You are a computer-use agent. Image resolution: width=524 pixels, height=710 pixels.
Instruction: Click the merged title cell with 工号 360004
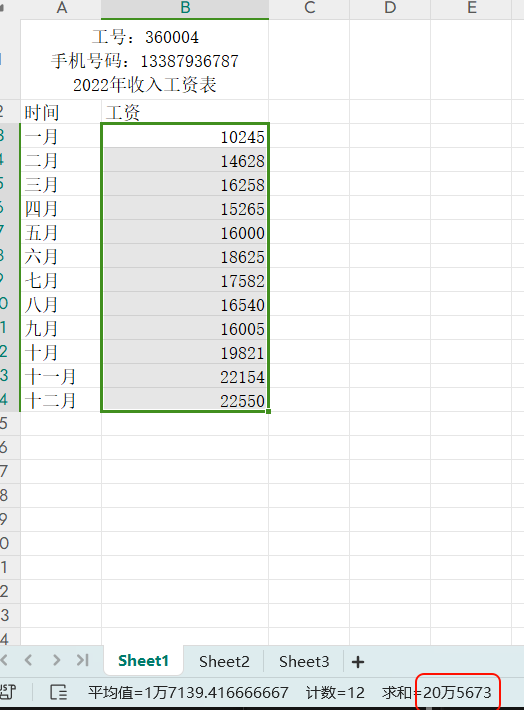pos(144,60)
